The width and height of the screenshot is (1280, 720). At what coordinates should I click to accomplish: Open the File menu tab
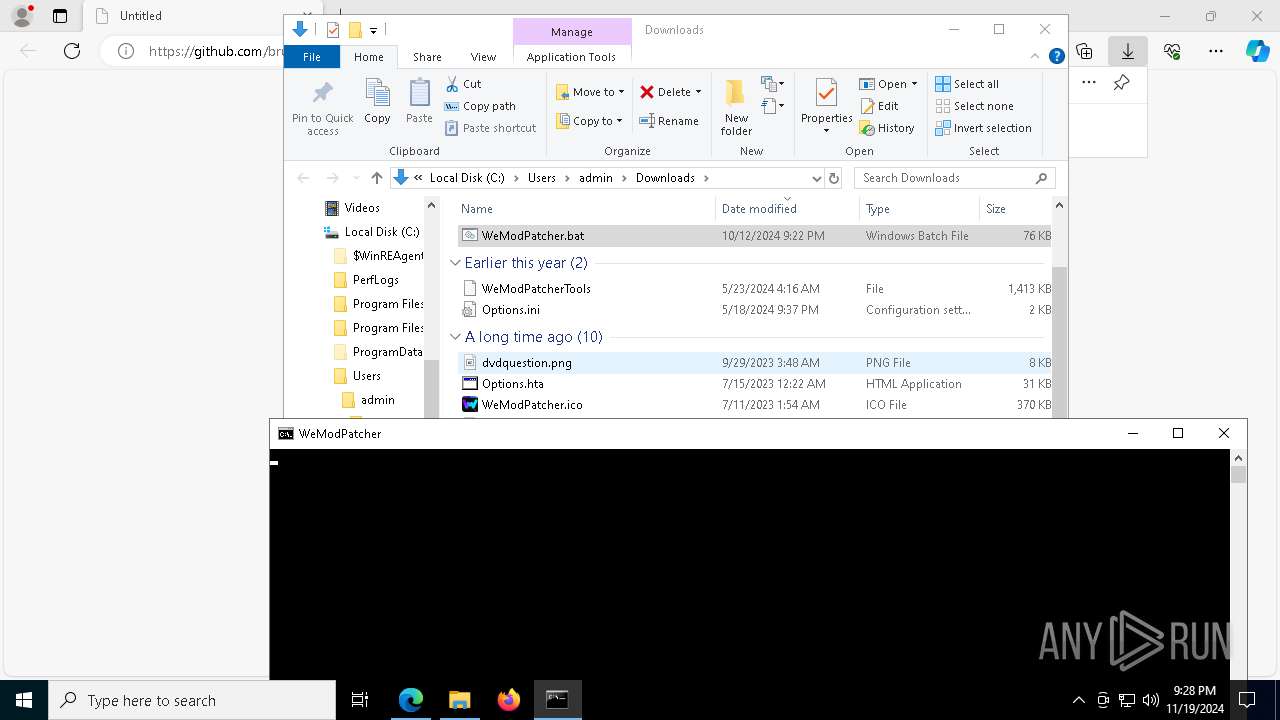pyautogui.click(x=312, y=57)
